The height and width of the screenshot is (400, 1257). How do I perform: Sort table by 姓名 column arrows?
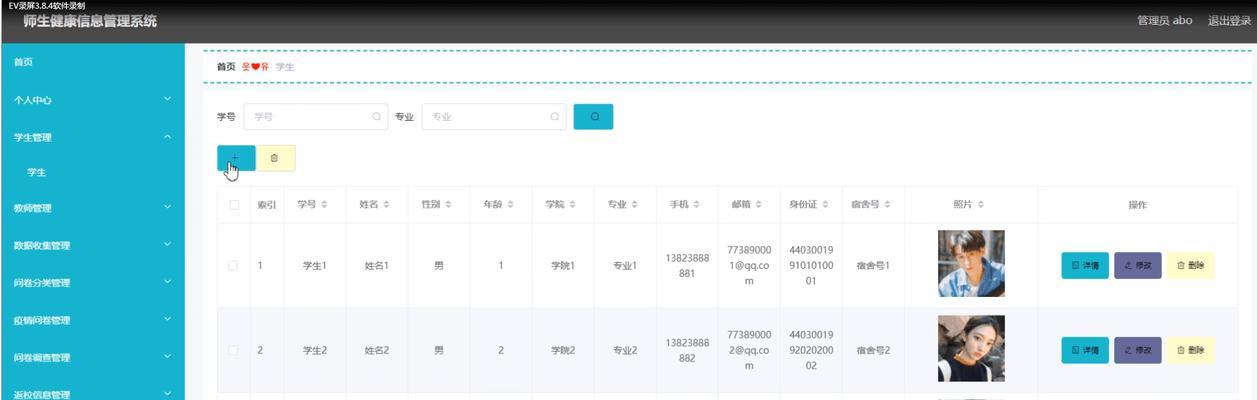[x=386, y=205]
